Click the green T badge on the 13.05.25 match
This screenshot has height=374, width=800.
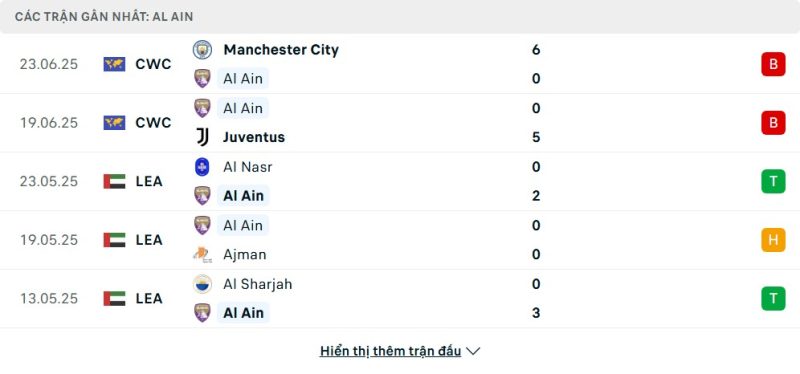(x=773, y=298)
